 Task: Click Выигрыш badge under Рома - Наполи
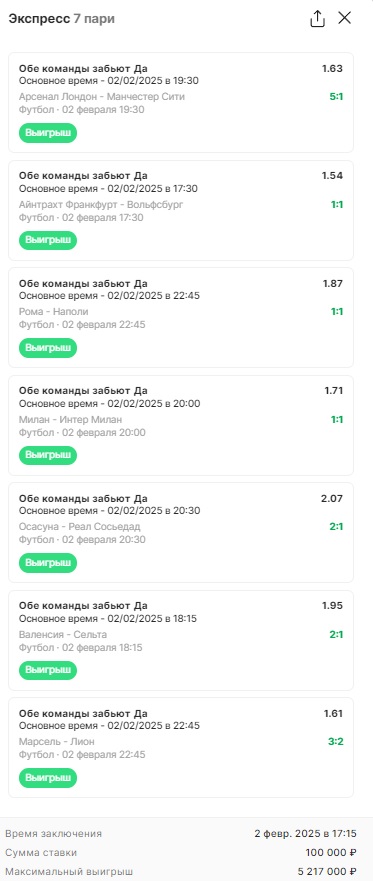(48, 348)
